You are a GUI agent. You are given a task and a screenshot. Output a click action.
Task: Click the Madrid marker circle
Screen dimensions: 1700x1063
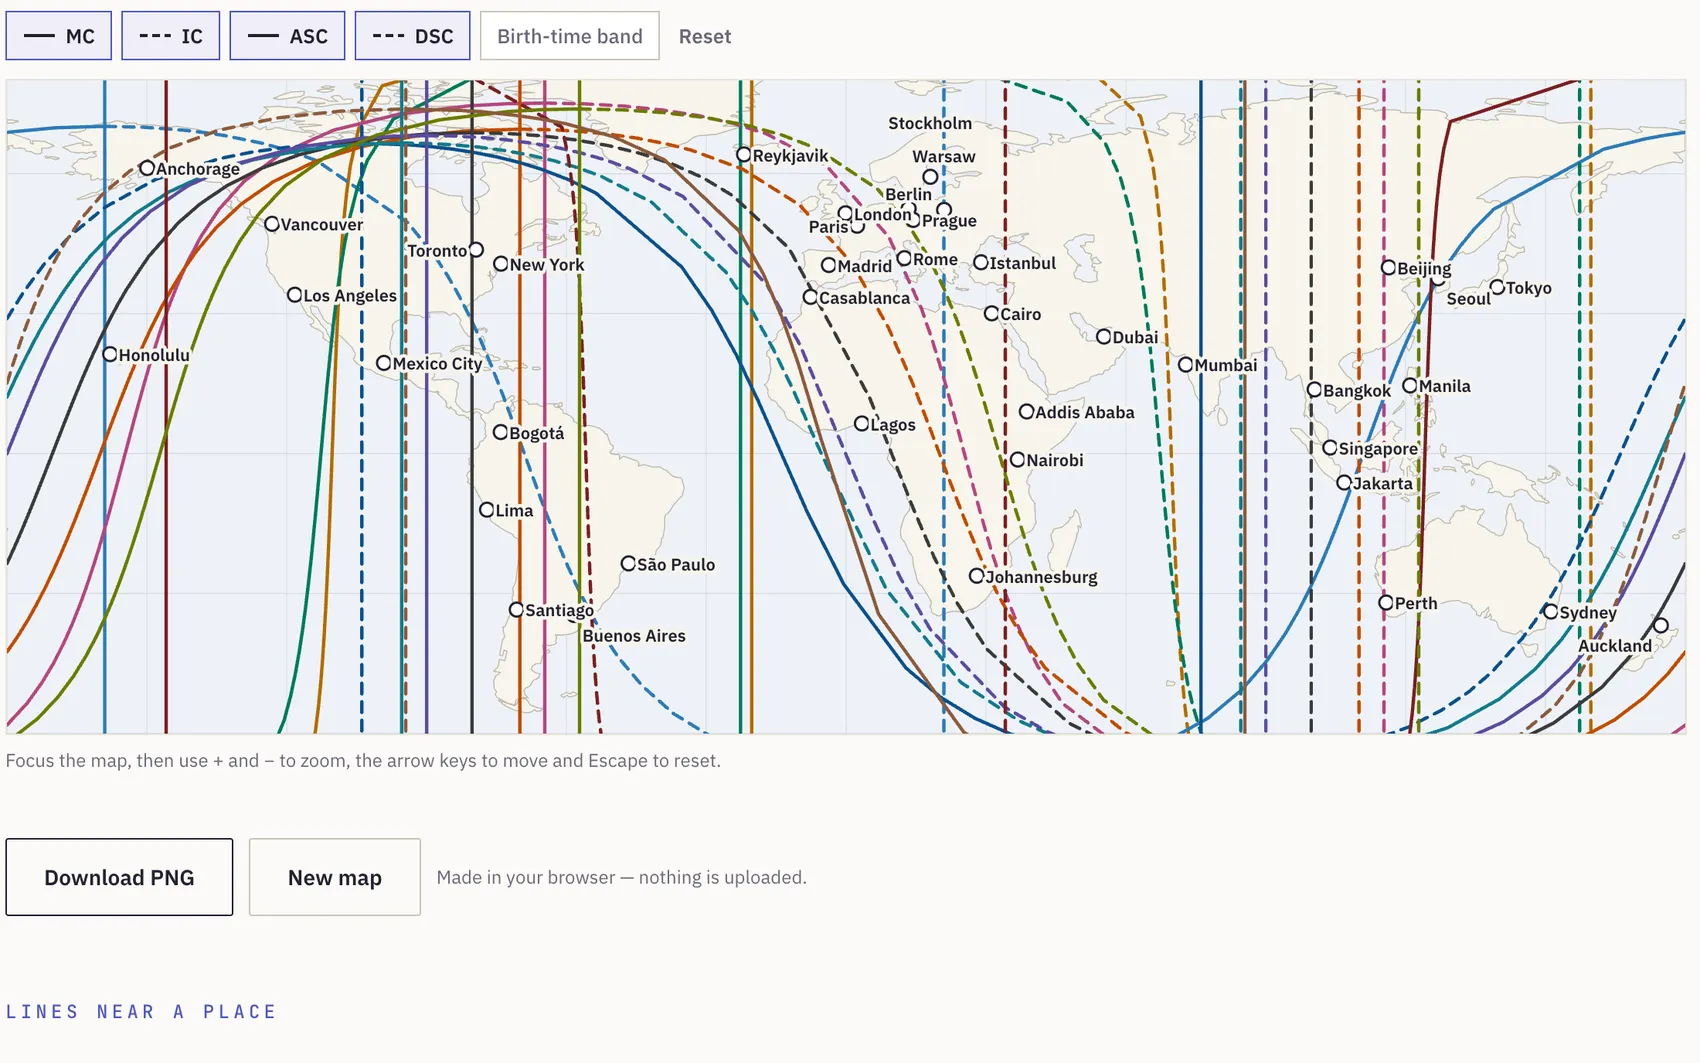[x=829, y=265]
